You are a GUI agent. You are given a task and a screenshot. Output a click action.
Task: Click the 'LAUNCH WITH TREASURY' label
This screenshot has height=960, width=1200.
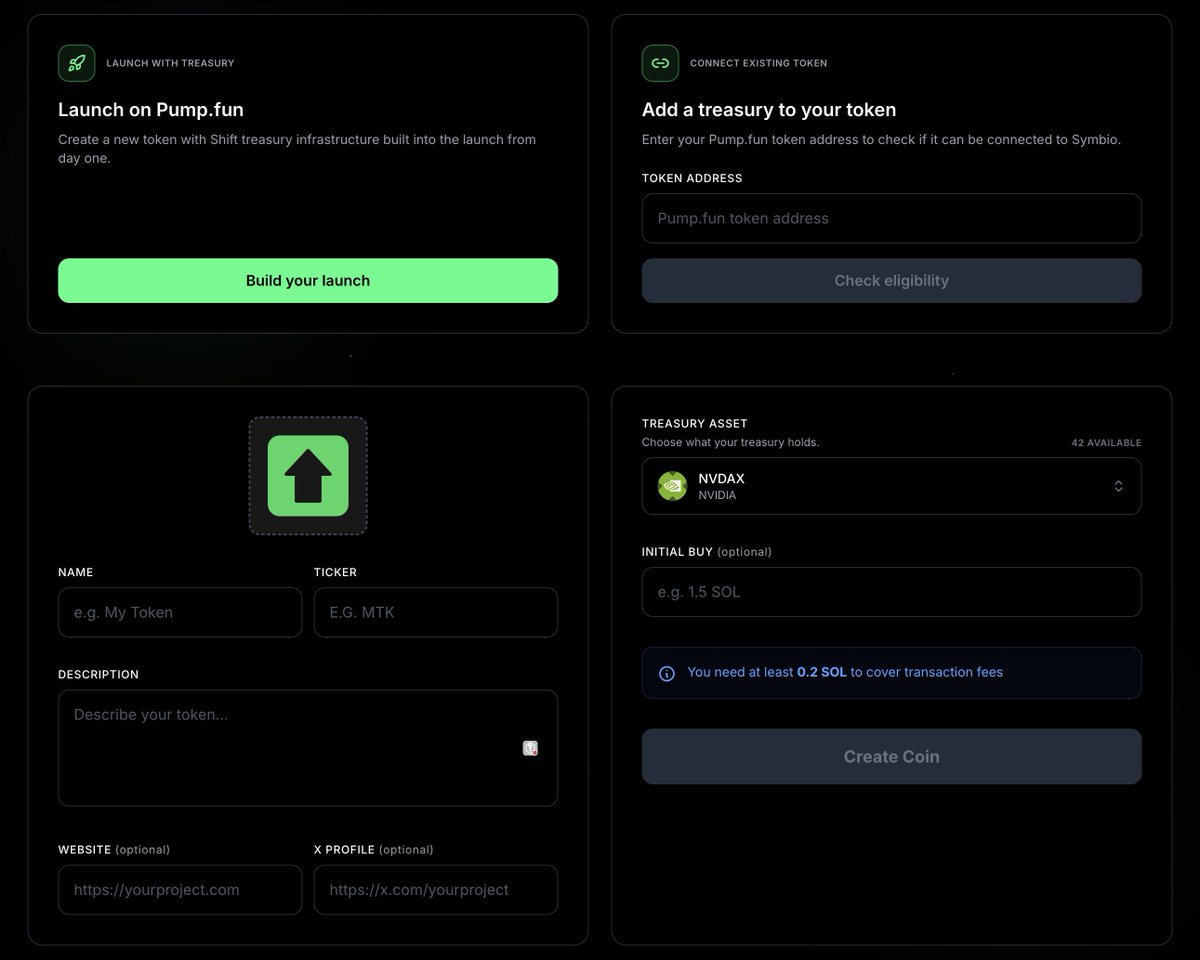click(170, 63)
